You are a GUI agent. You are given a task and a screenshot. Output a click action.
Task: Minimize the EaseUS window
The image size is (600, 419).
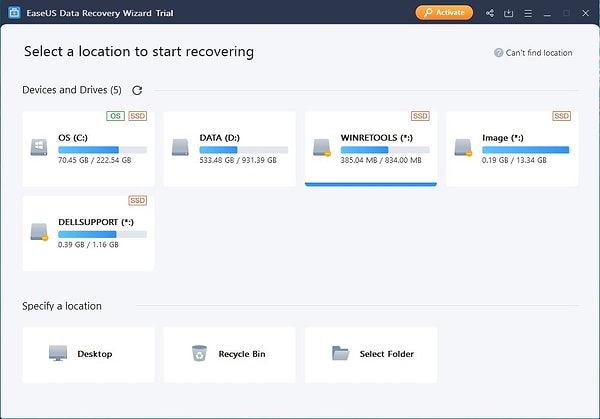pos(547,14)
